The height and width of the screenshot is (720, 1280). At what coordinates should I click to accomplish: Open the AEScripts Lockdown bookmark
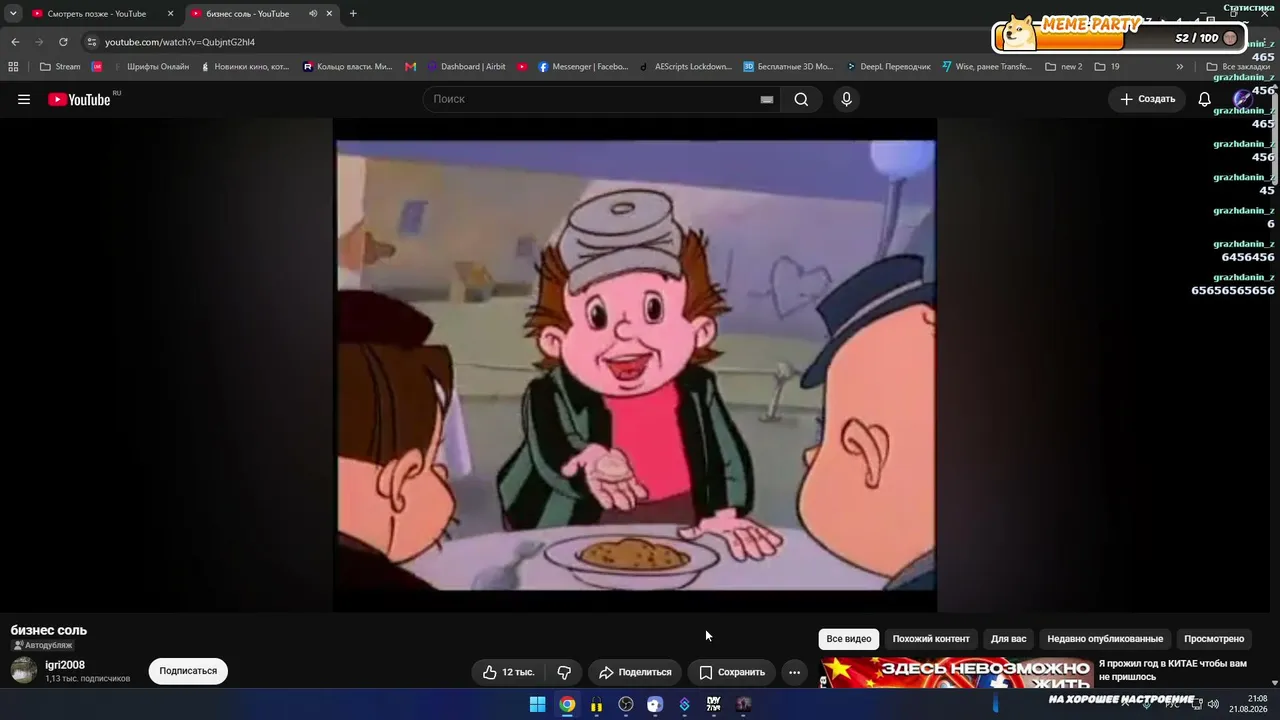click(x=685, y=67)
